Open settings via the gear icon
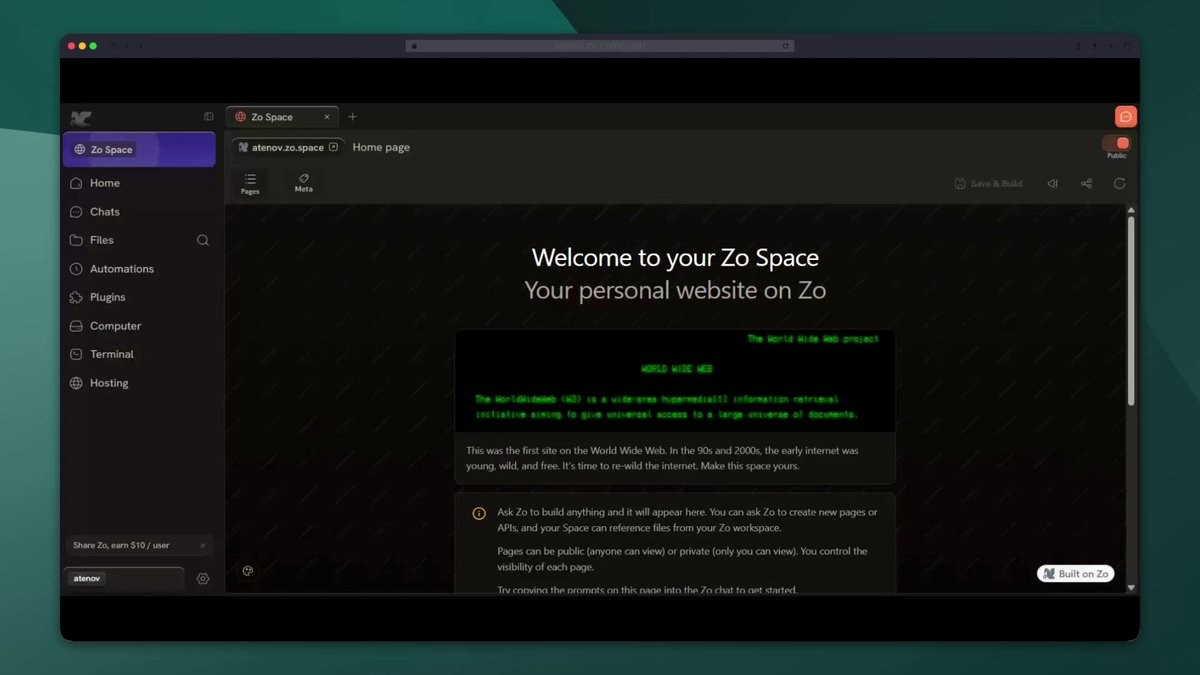 click(x=203, y=579)
